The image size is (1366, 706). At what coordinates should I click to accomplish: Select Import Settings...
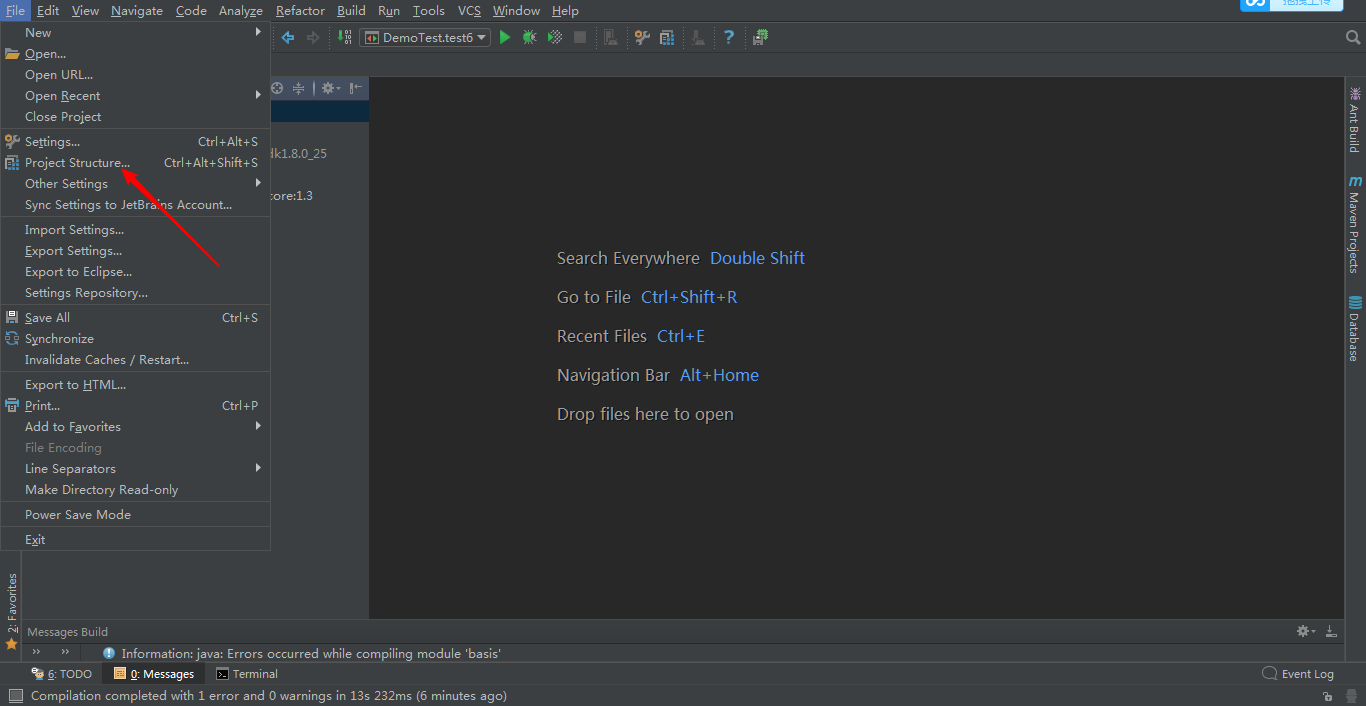pyautogui.click(x=135, y=229)
